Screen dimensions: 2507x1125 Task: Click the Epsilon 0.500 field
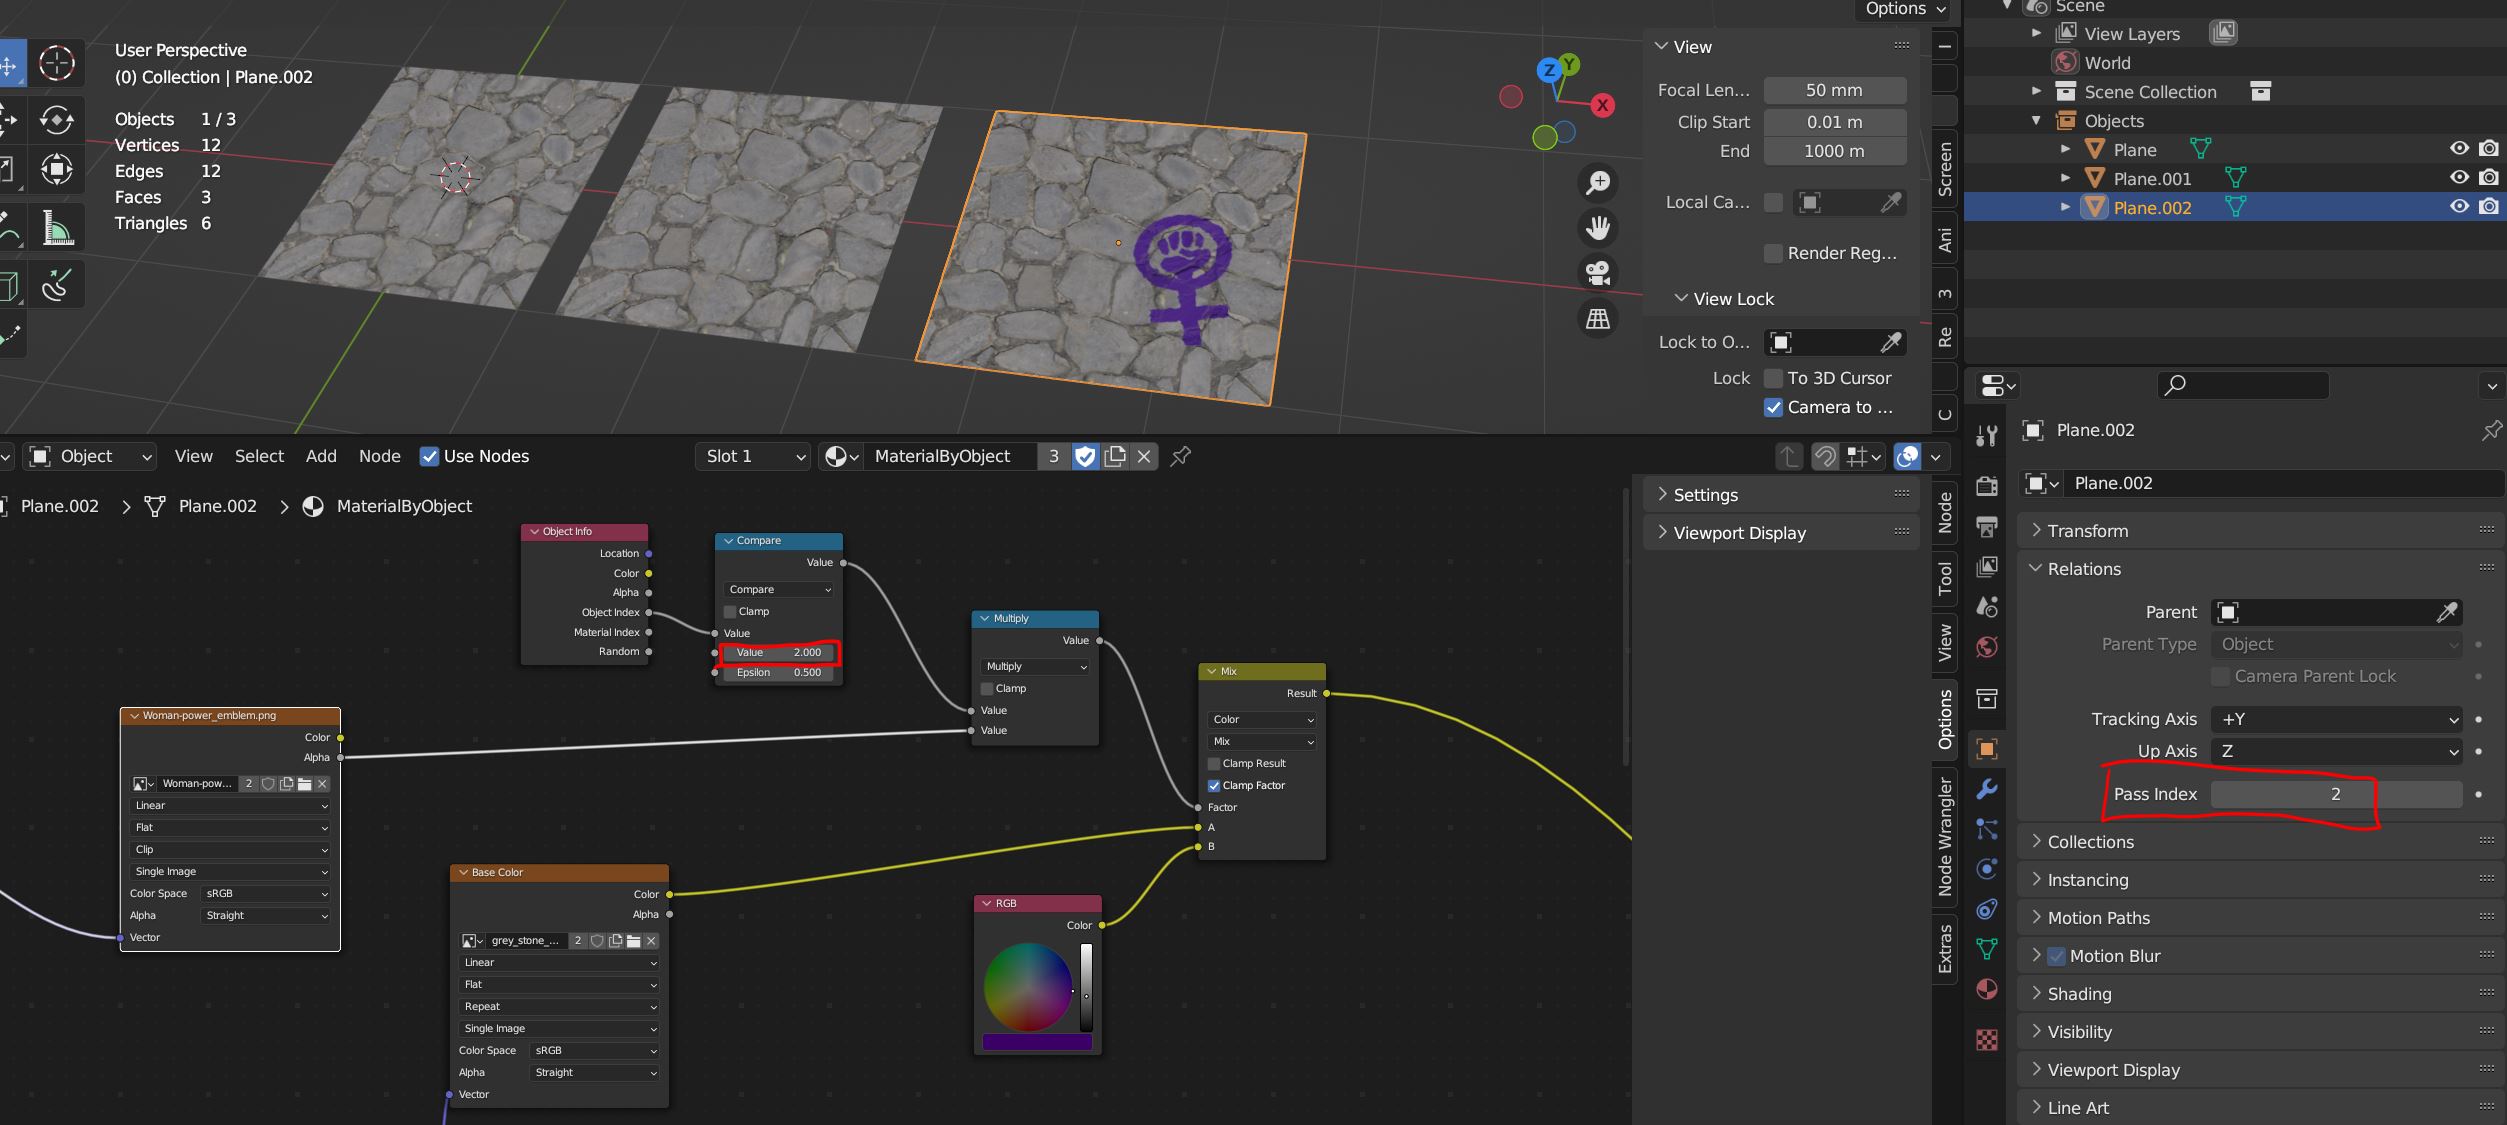(x=778, y=673)
